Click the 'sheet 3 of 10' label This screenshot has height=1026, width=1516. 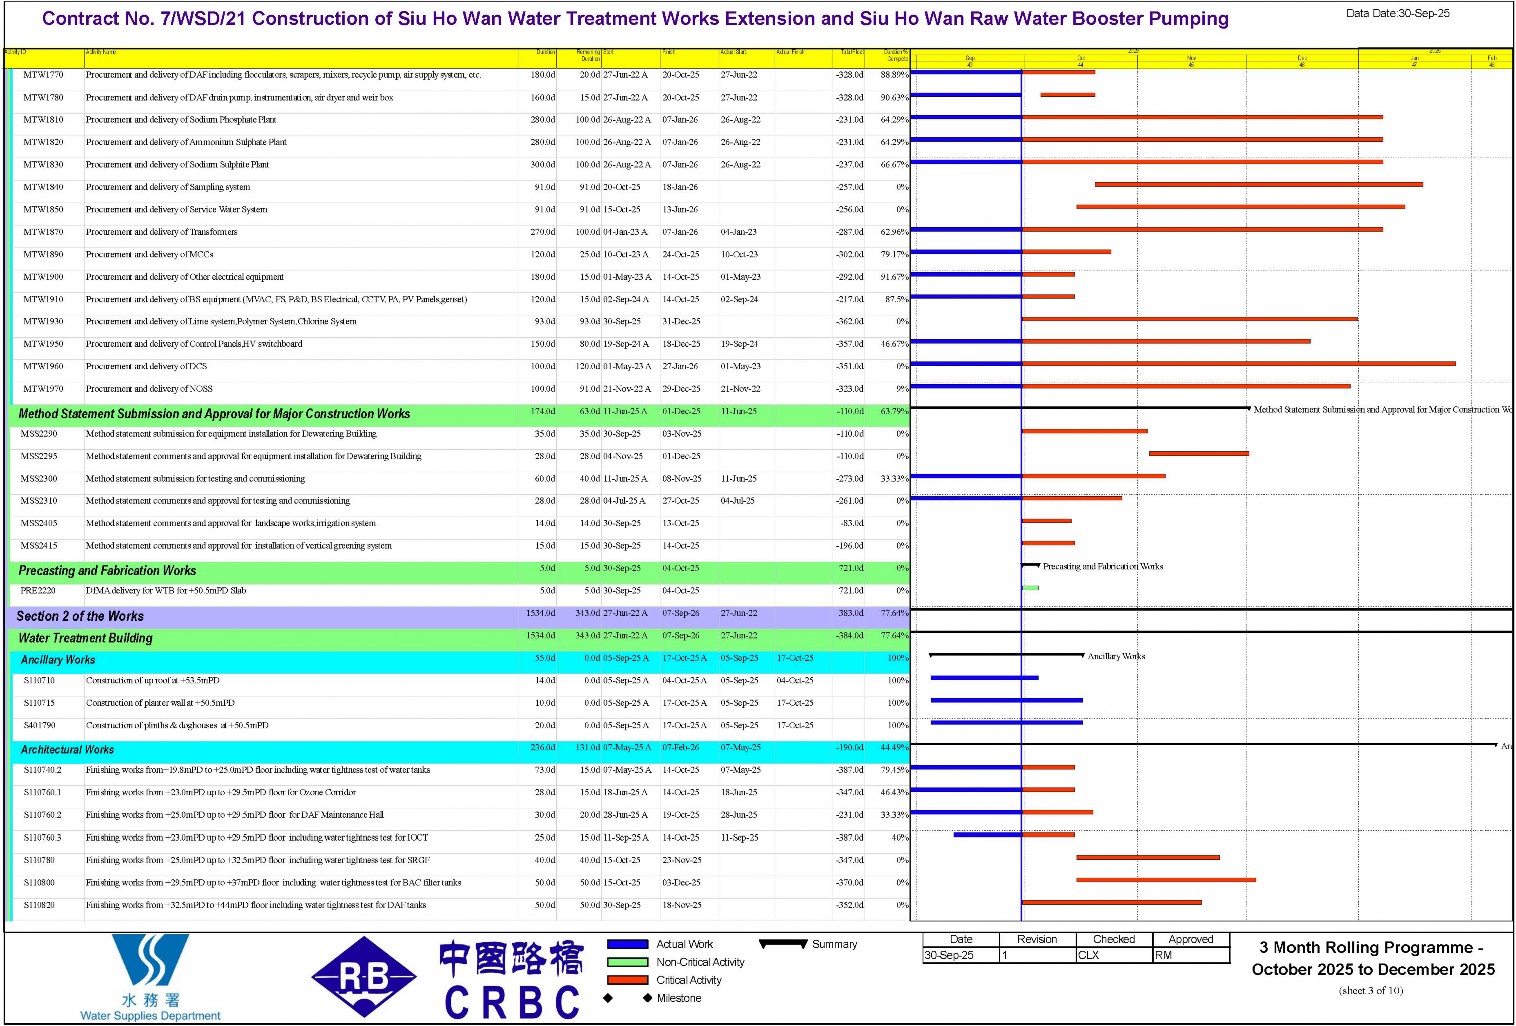pos(1371,991)
